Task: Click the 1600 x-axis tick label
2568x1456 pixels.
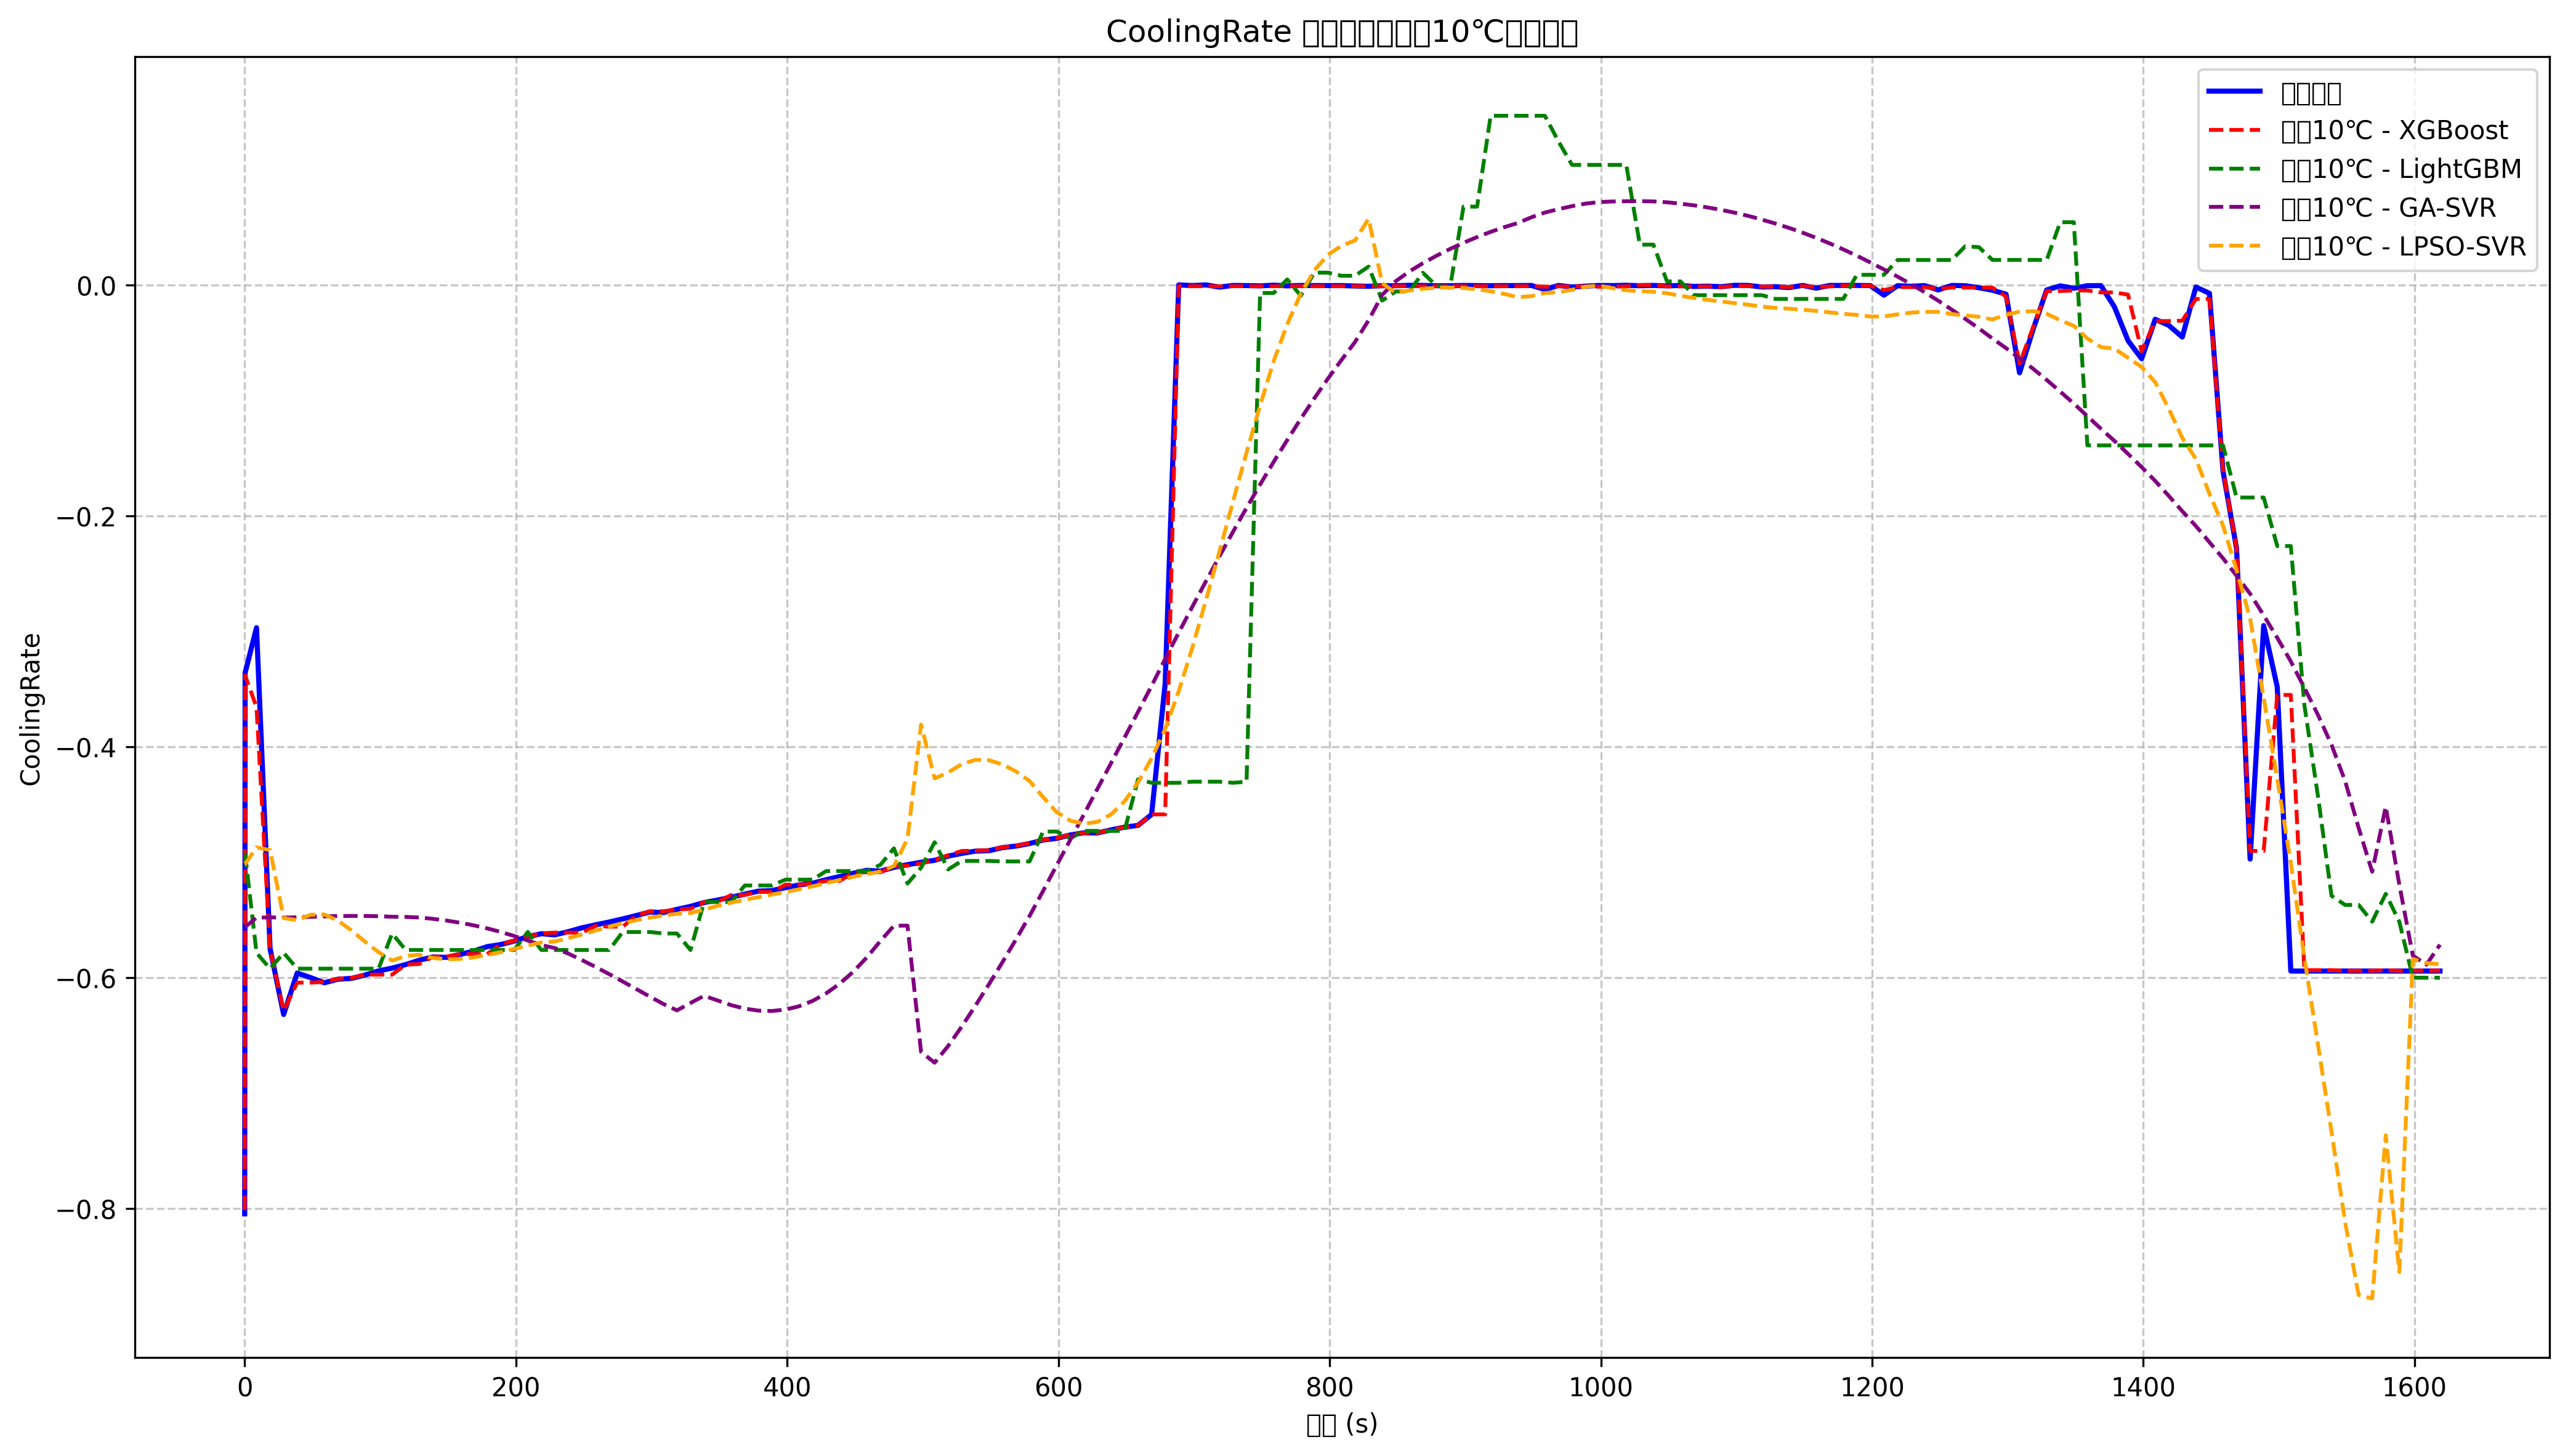Action: (2414, 1388)
